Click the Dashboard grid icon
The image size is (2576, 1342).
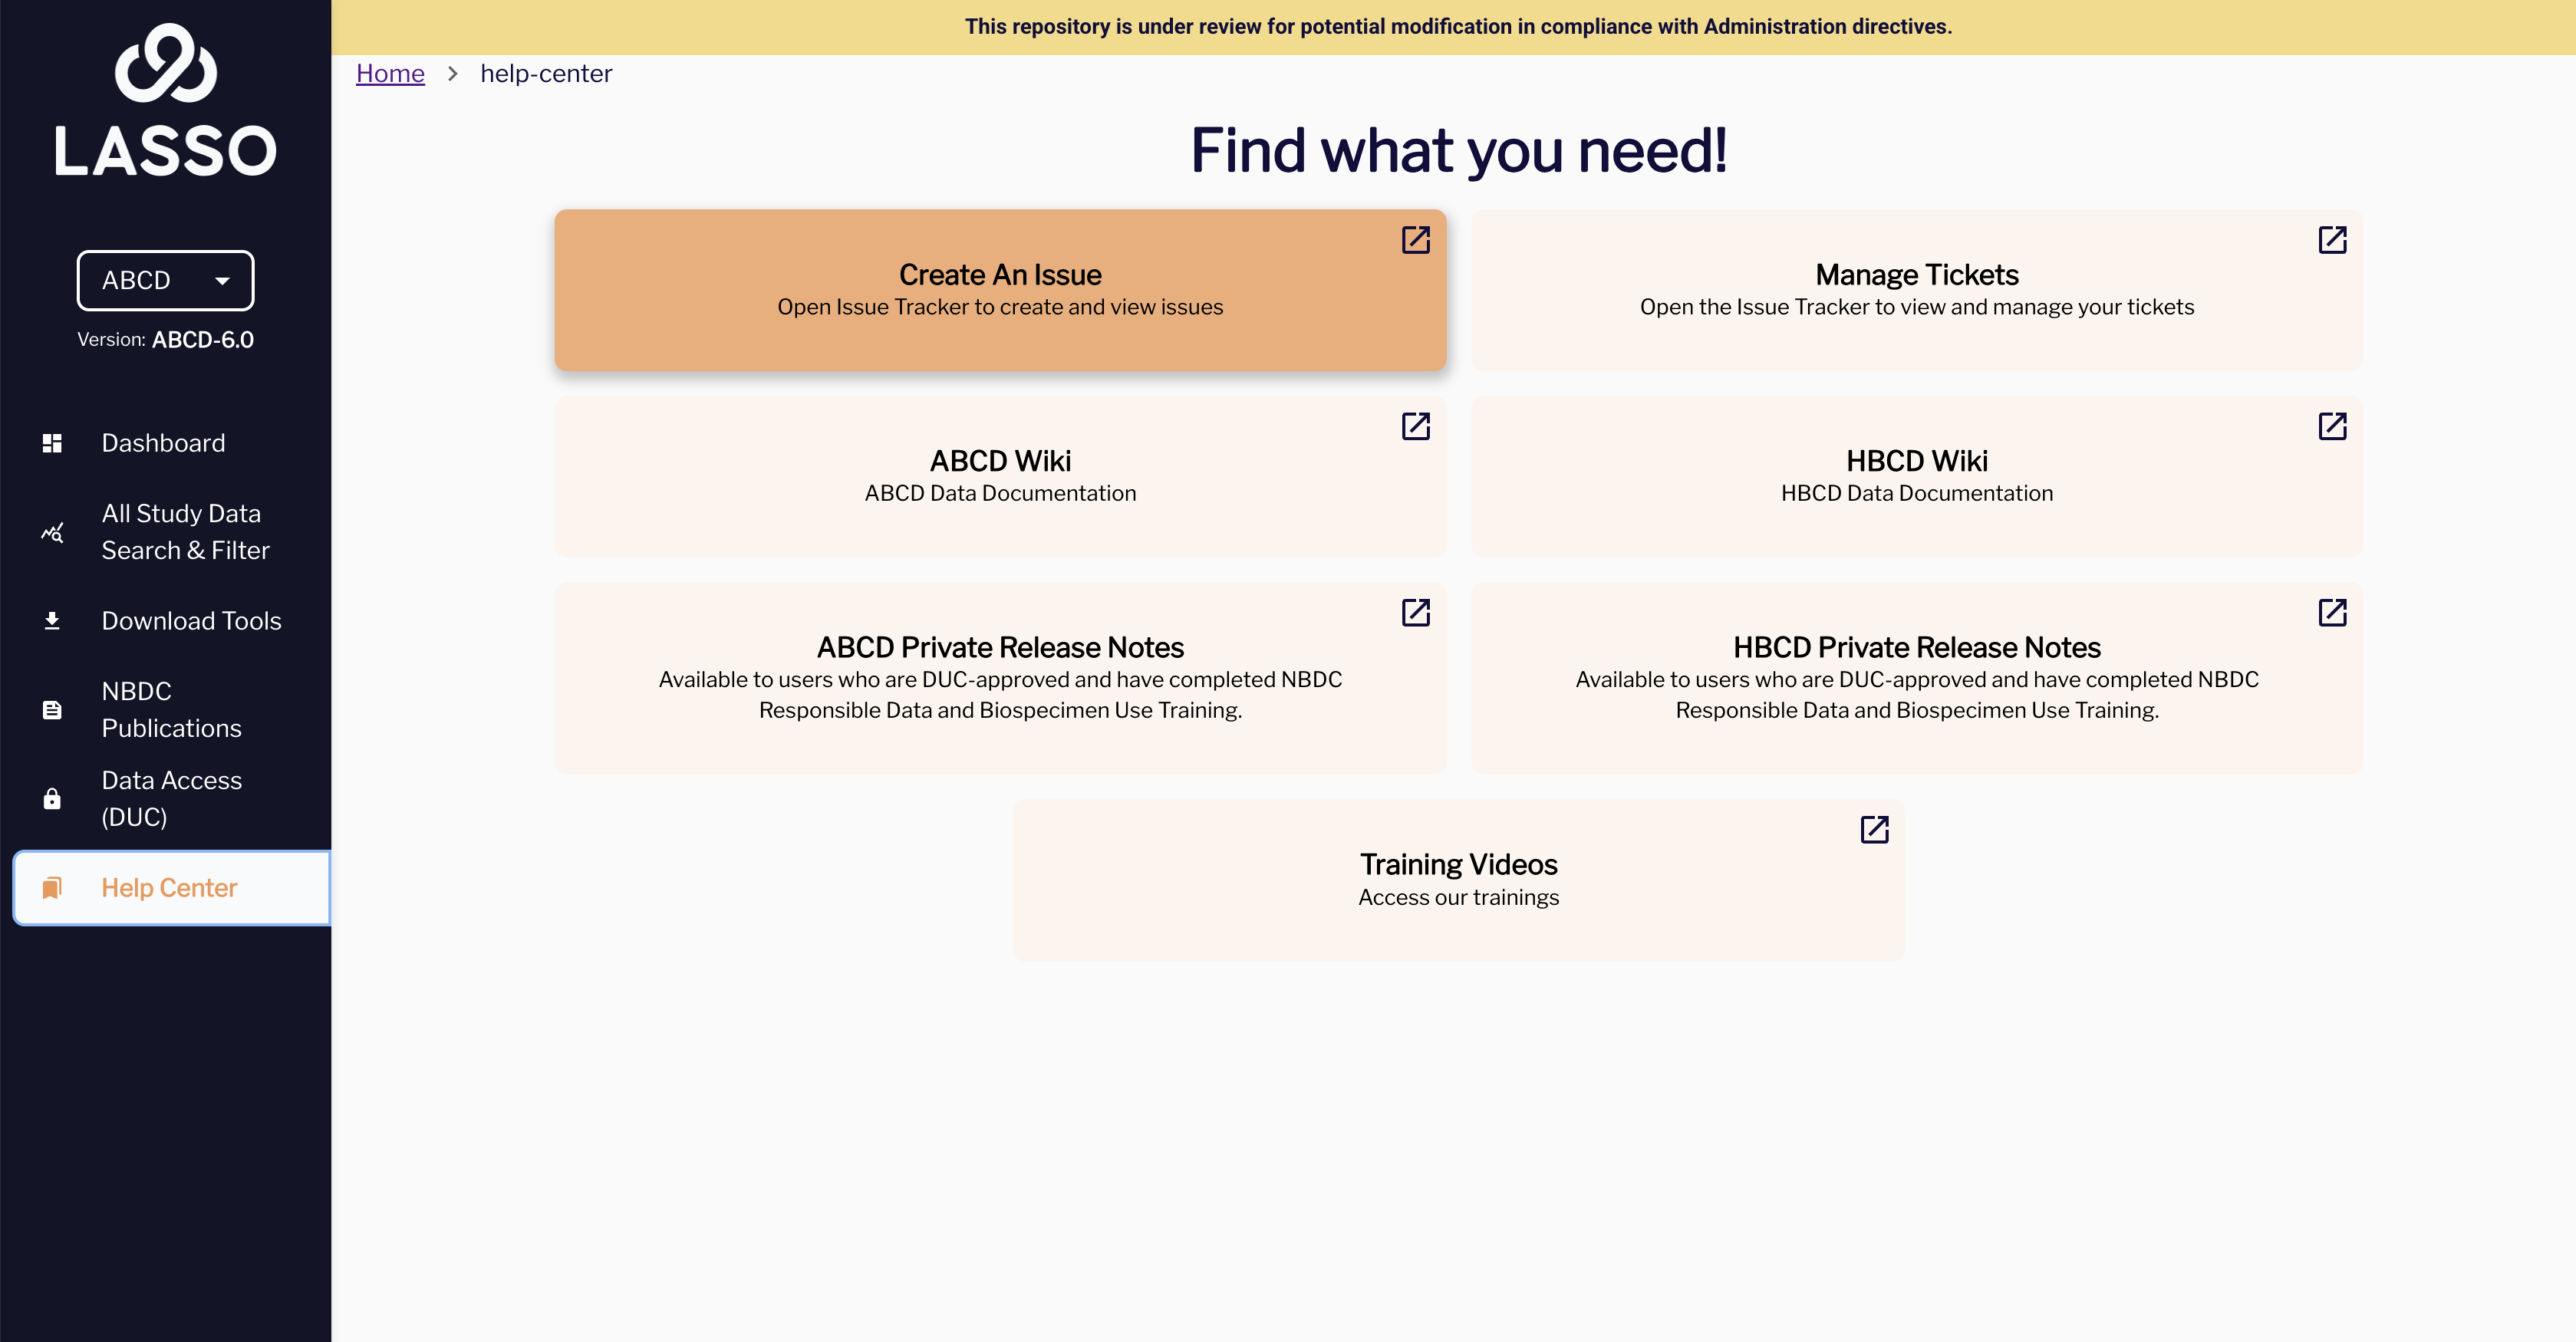tap(52, 443)
